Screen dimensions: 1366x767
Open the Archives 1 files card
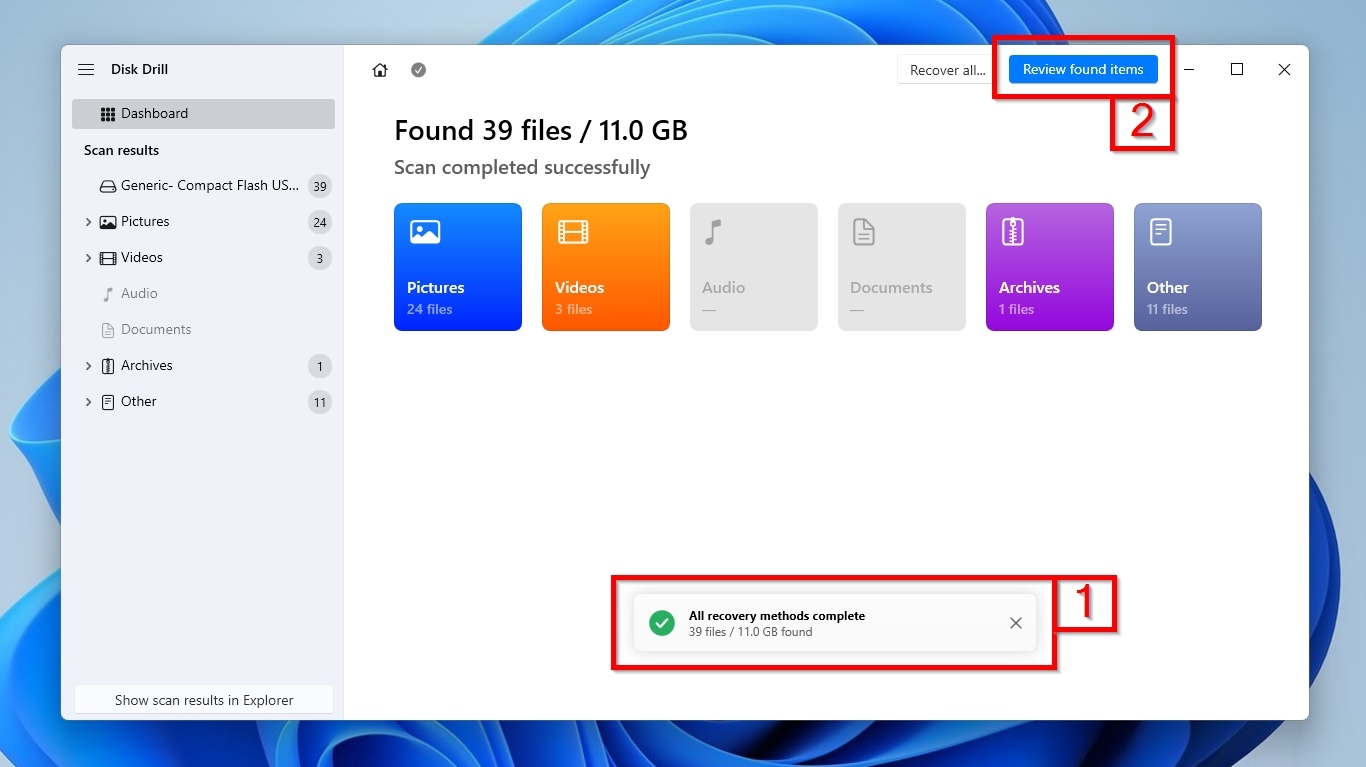(x=1050, y=267)
